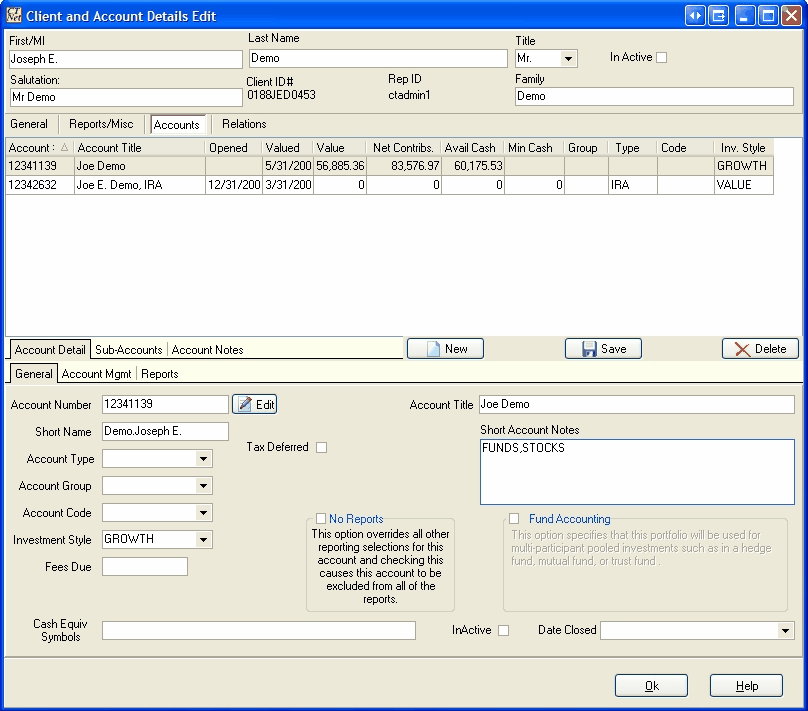Click the dock window icon in title bar
Image resolution: width=808 pixels, height=711 pixels.
(x=719, y=15)
